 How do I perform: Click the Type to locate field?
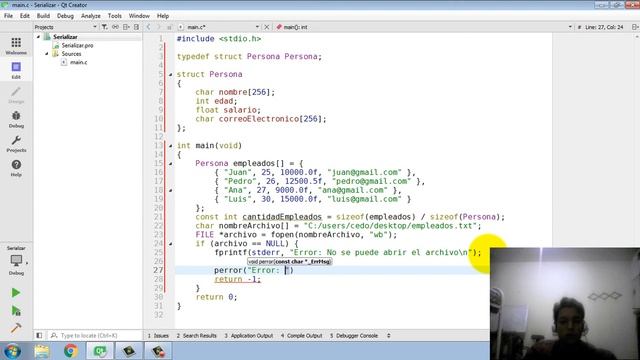point(95,336)
